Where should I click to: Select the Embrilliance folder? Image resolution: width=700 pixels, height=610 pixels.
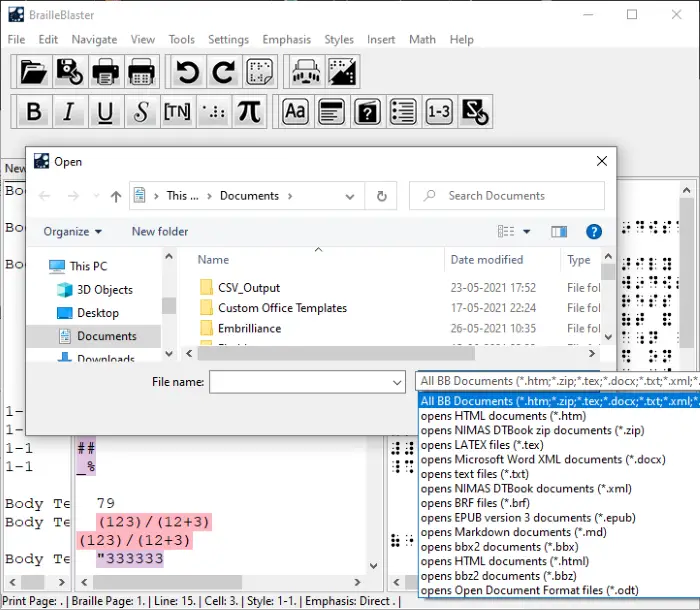click(250, 329)
